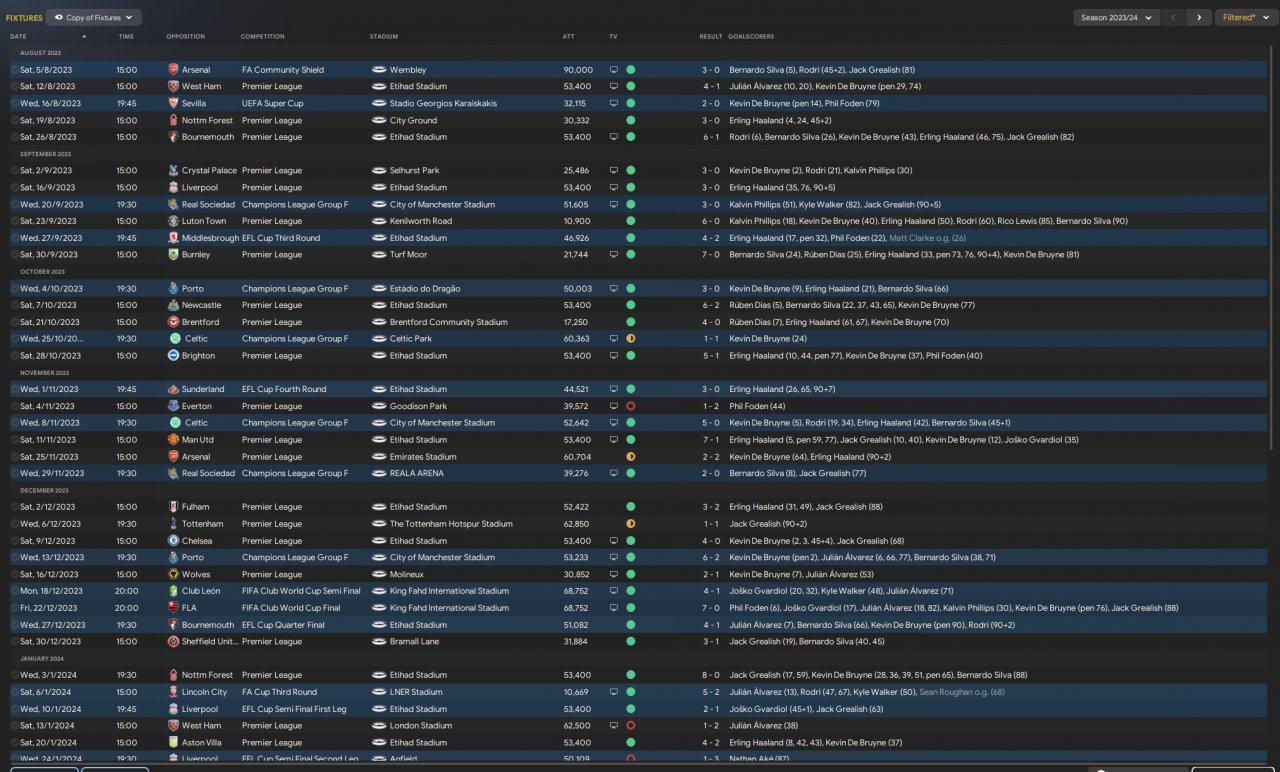Tick the selection circle for Sat, 5/8/2023
The image size is (1280, 772).
(x=15, y=70)
